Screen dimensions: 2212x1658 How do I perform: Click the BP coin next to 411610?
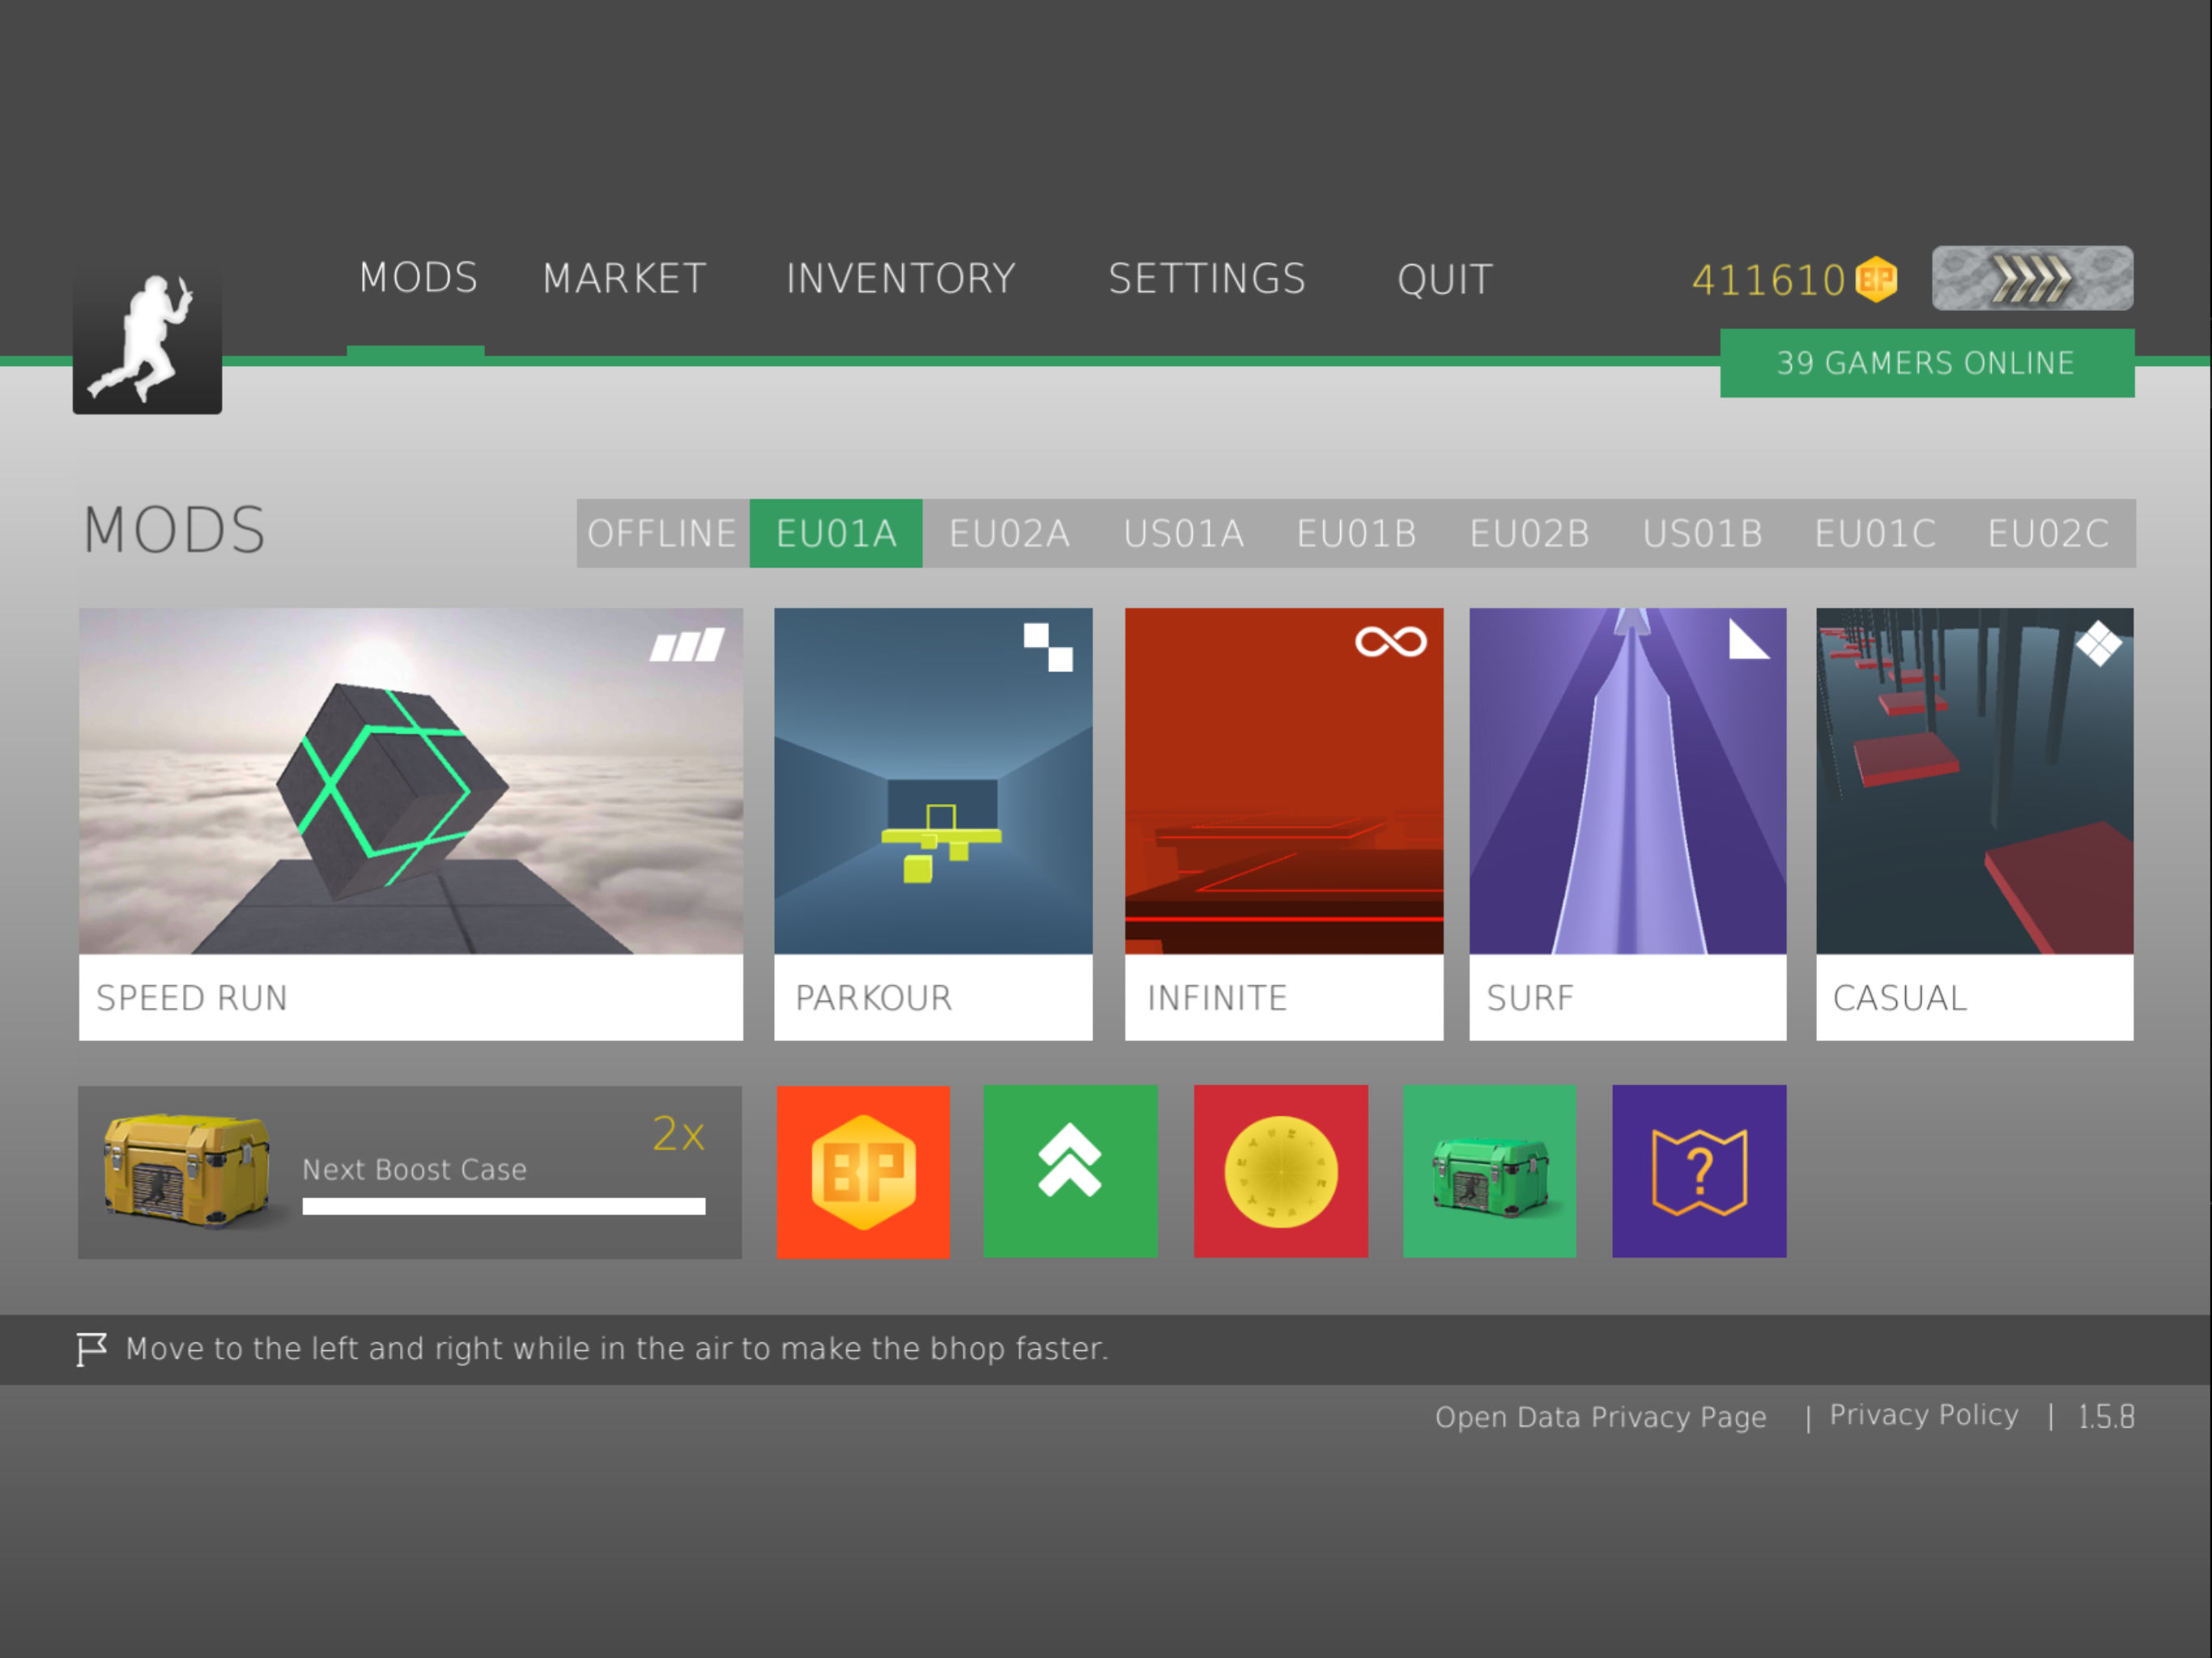pos(1875,279)
